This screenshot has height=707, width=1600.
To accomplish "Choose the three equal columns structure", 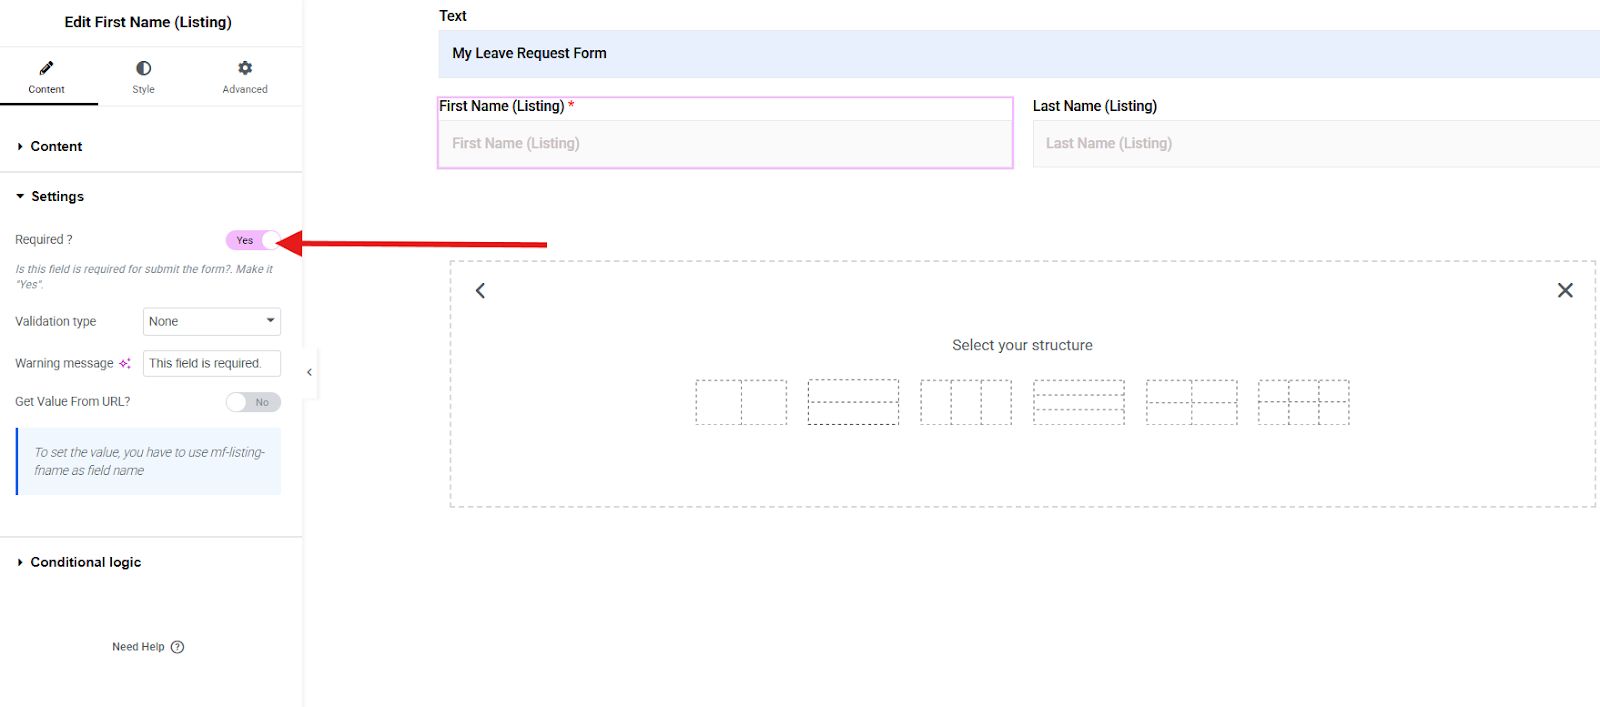I will tap(966, 402).
